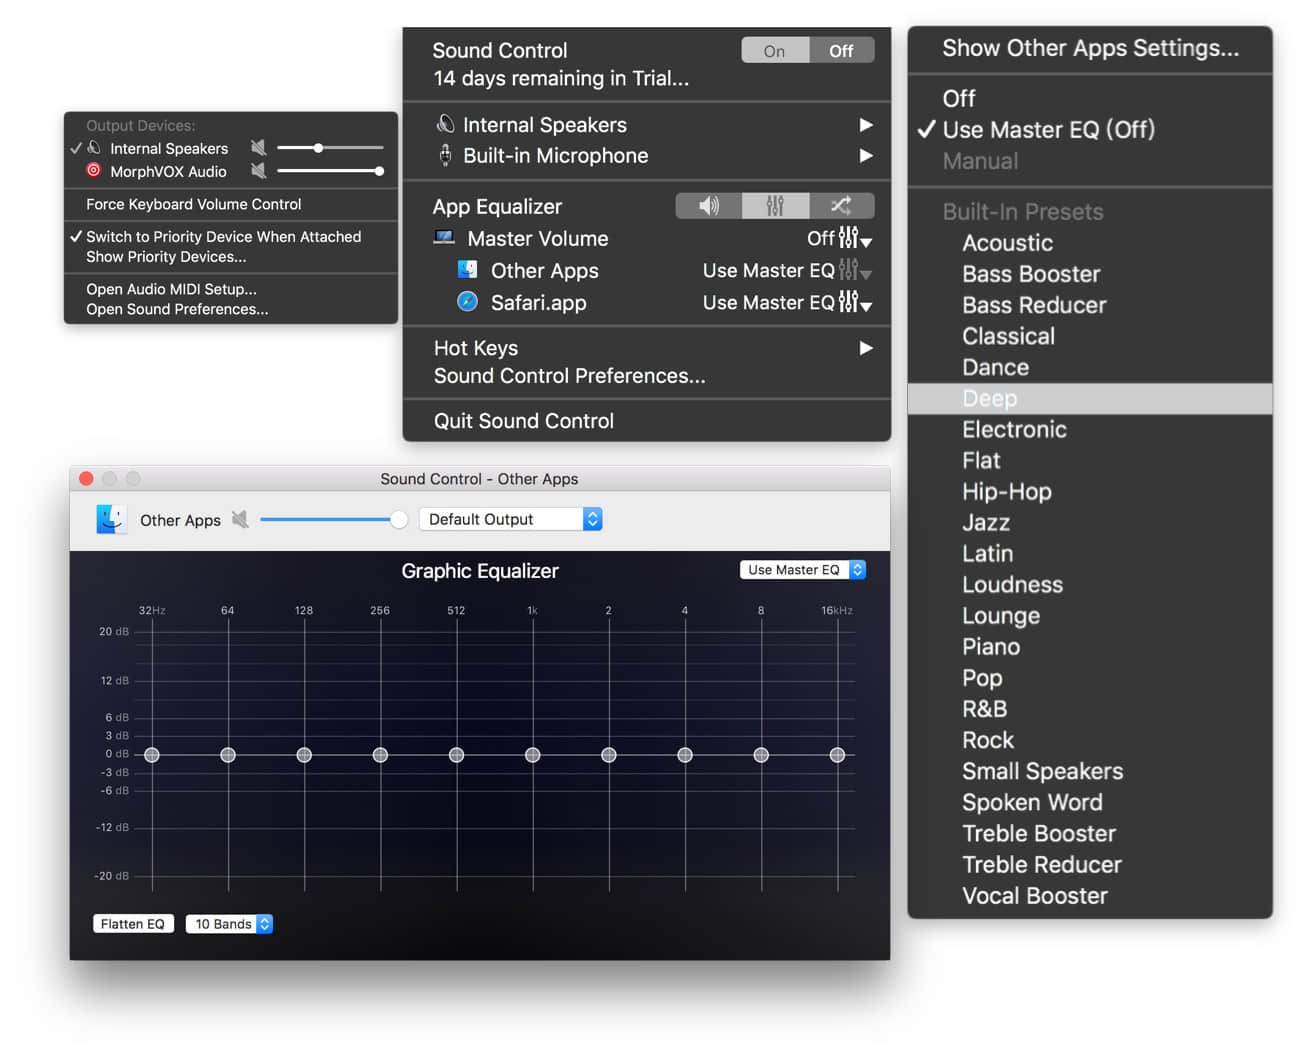This screenshot has height=1058, width=1306.
Task: Open the Use Master EQ dropdown in equalizer
Action: [802, 570]
